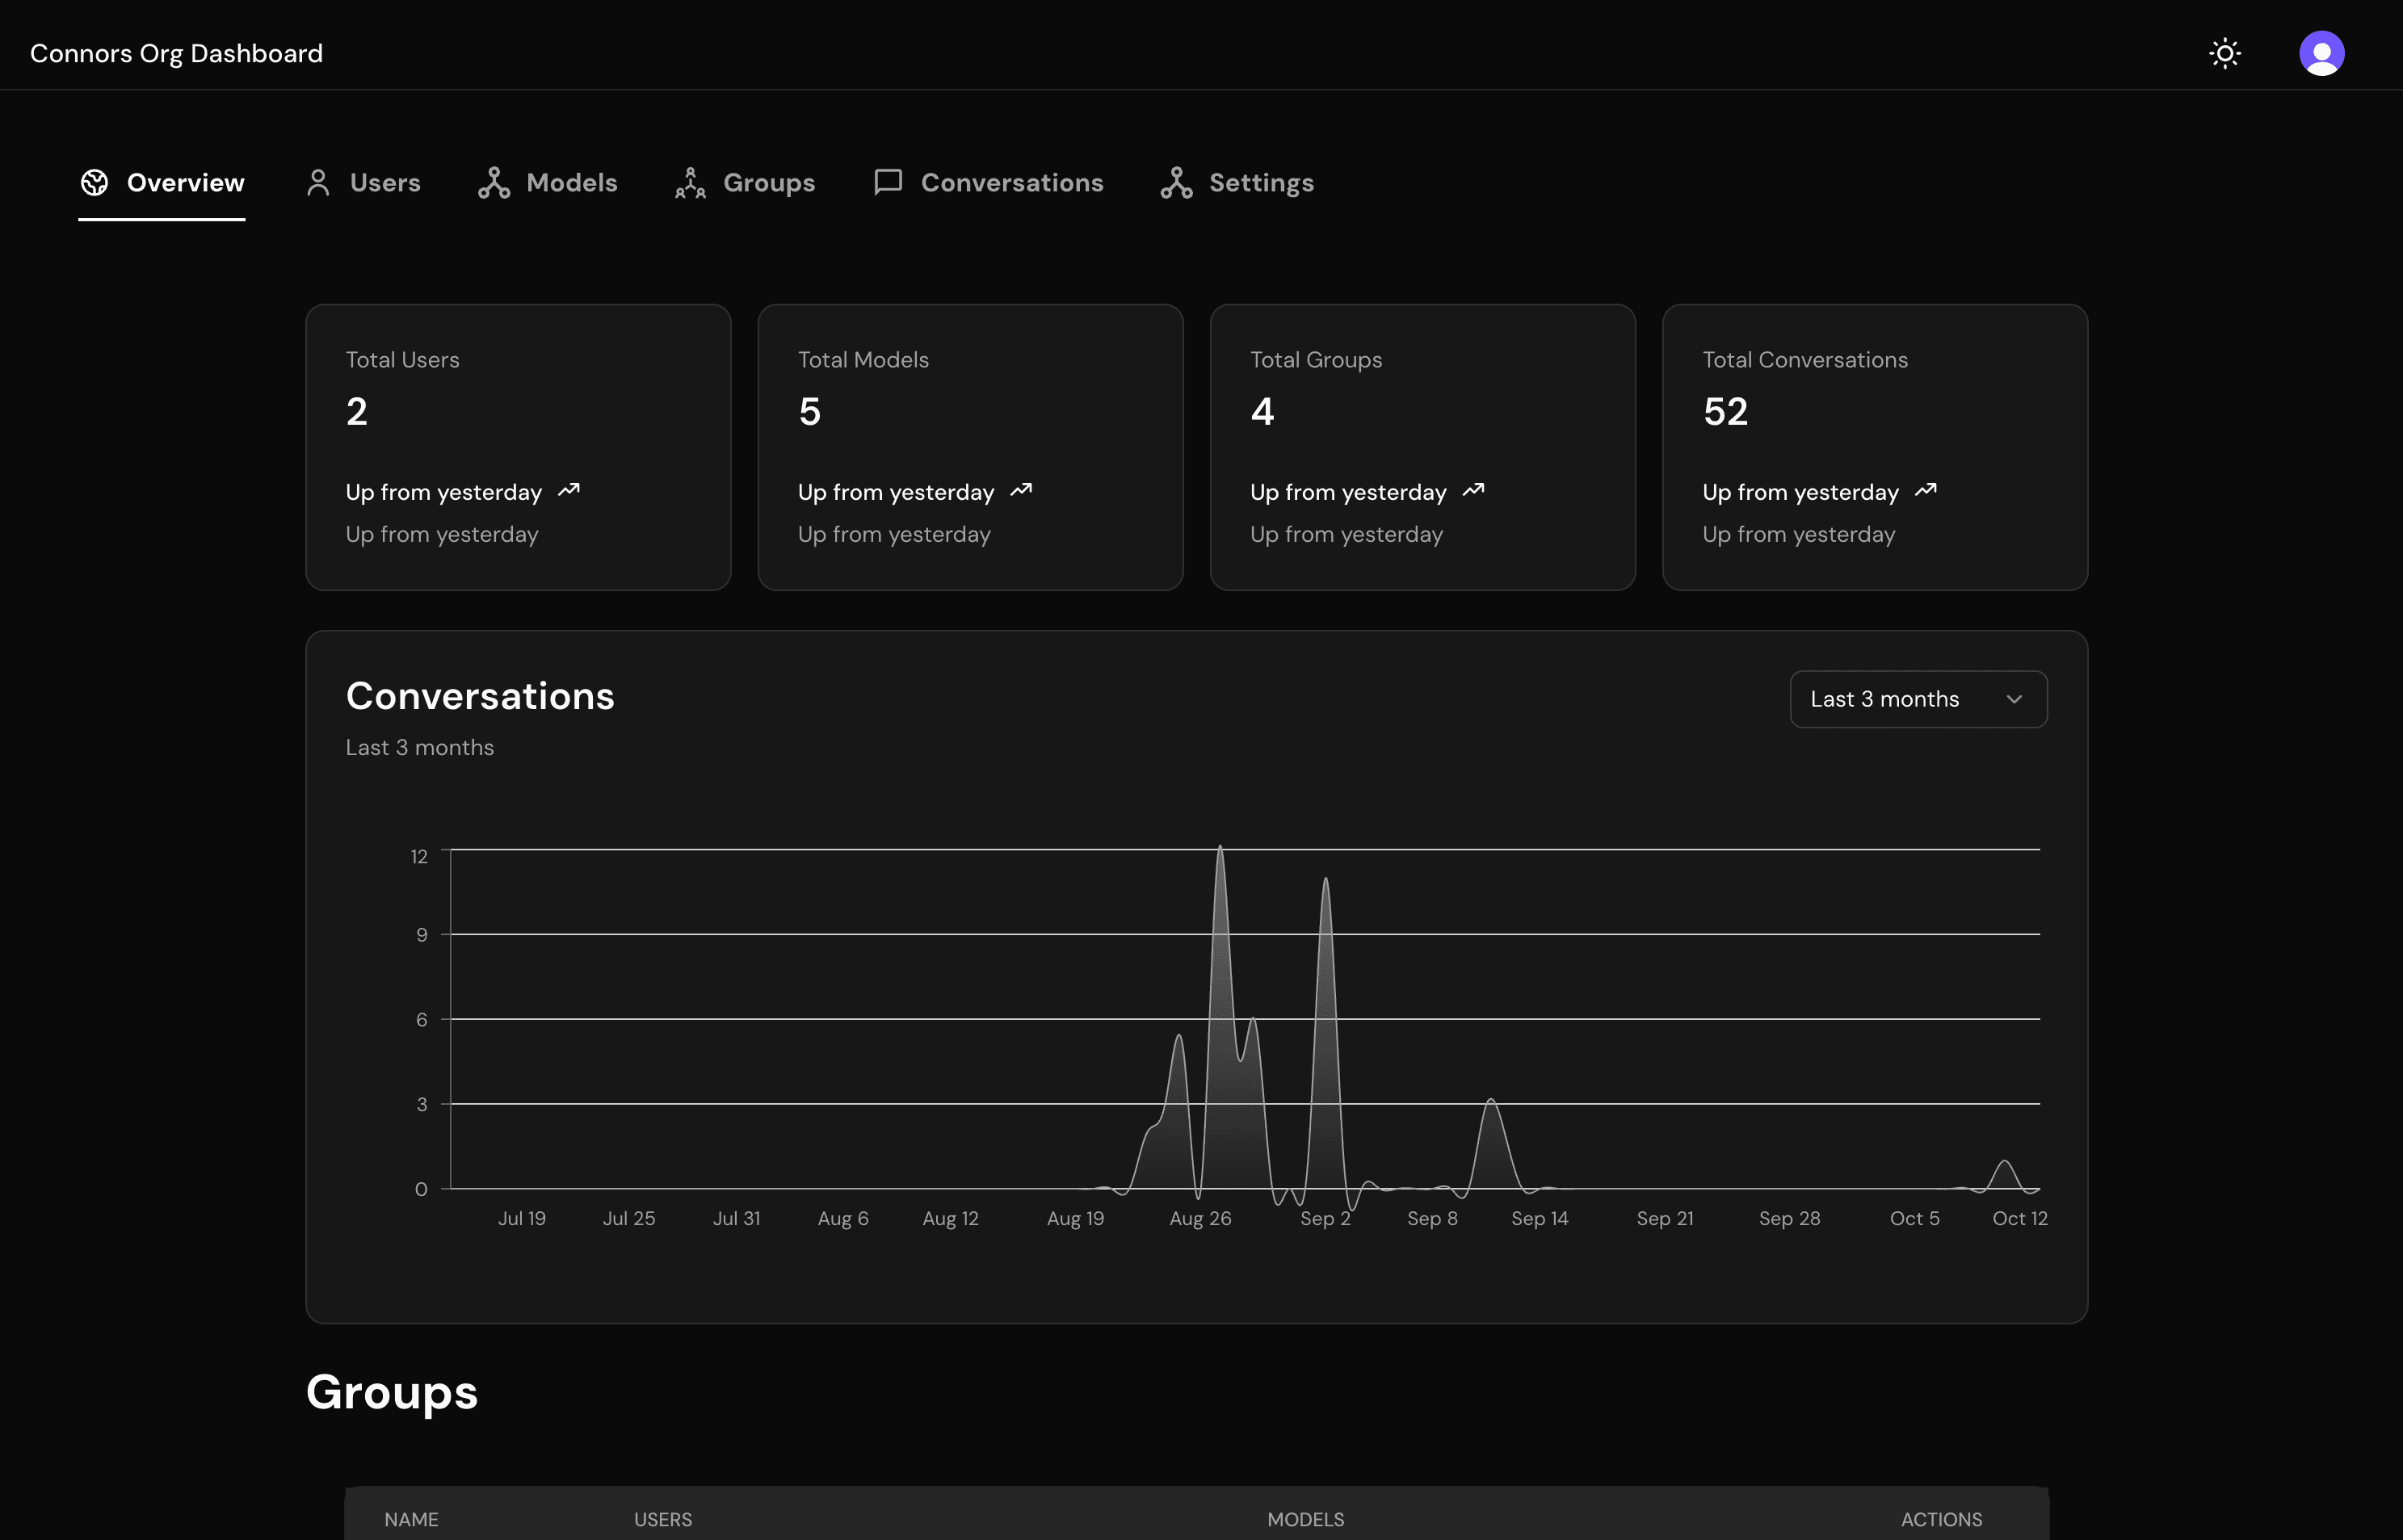Click the Users tab person icon
2403x1540 pixels.
pos(318,182)
